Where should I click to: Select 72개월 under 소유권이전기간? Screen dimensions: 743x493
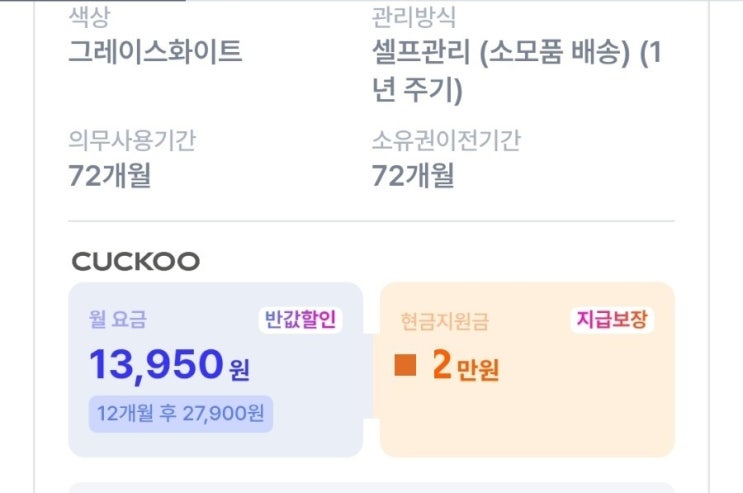point(413,176)
